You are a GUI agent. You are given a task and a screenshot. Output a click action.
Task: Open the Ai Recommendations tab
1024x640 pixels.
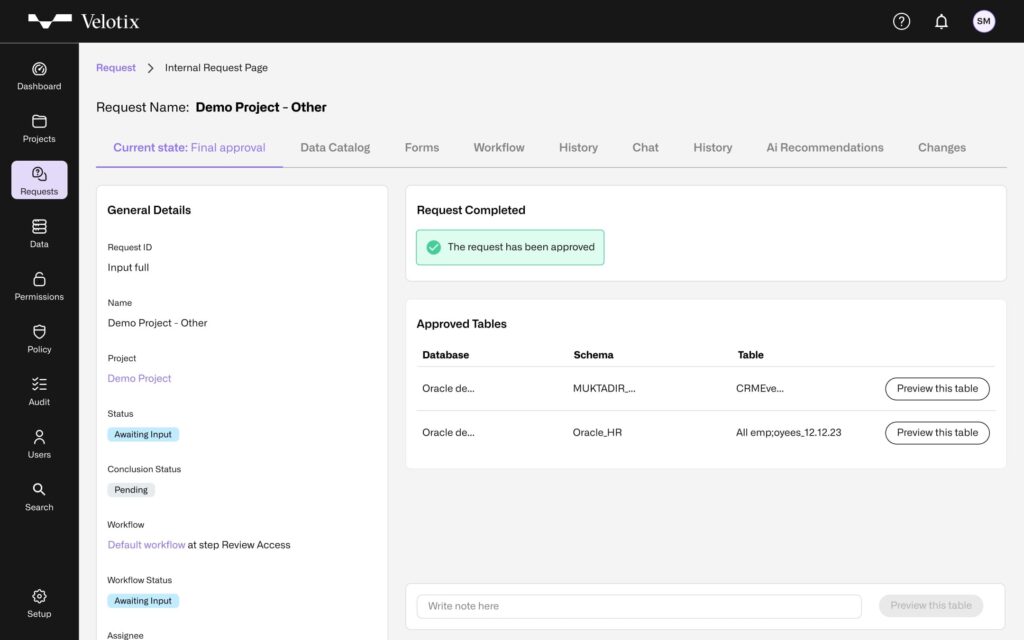(x=825, y=148)
